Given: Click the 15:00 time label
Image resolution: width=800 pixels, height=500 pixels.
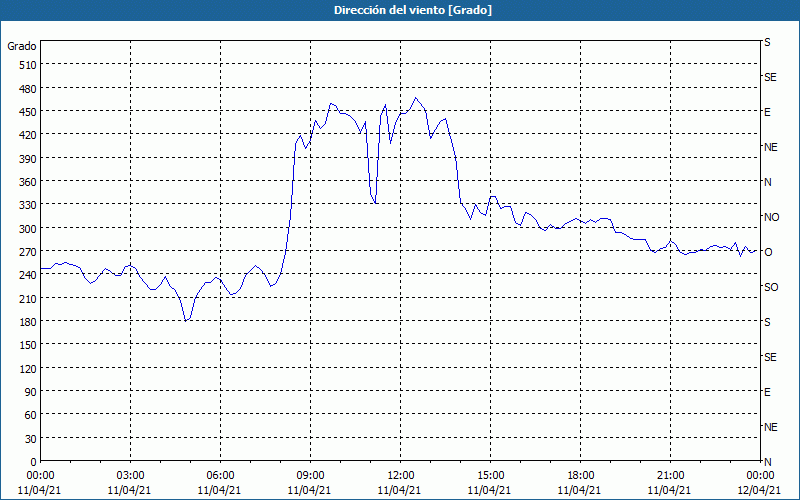Looking at the screenshot, I should click(490, 476).
